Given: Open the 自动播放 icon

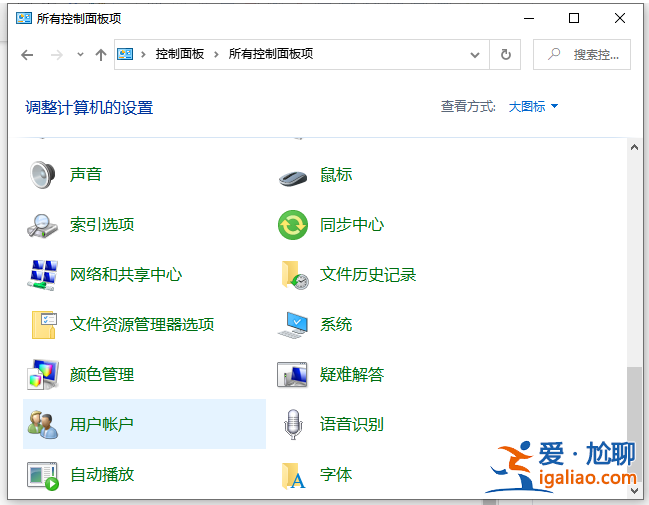Looking at the screenshot, I should coord(43,476).
